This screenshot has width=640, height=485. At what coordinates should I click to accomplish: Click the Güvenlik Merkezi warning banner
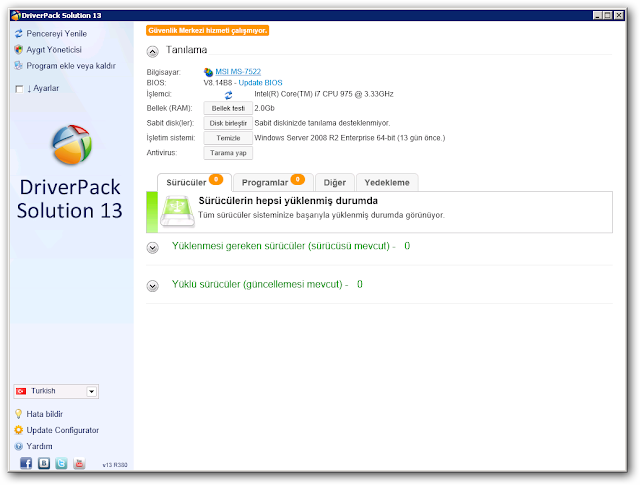point(207,31)
